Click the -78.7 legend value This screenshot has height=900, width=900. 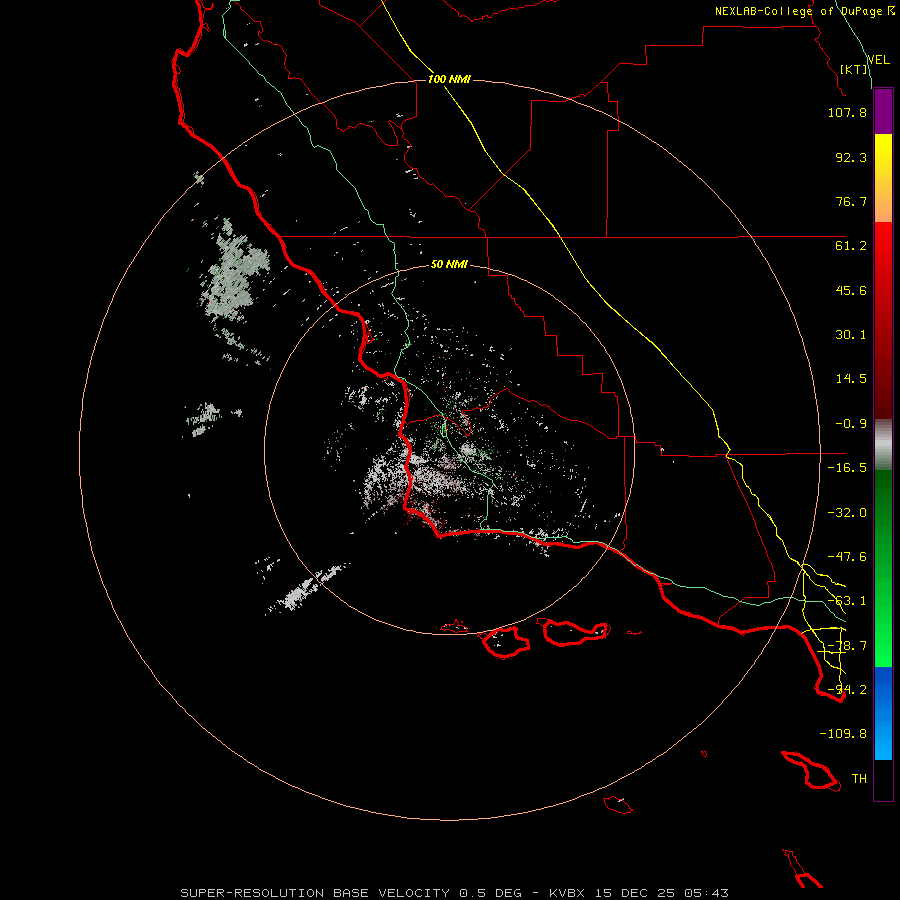[x=847, y=646]
